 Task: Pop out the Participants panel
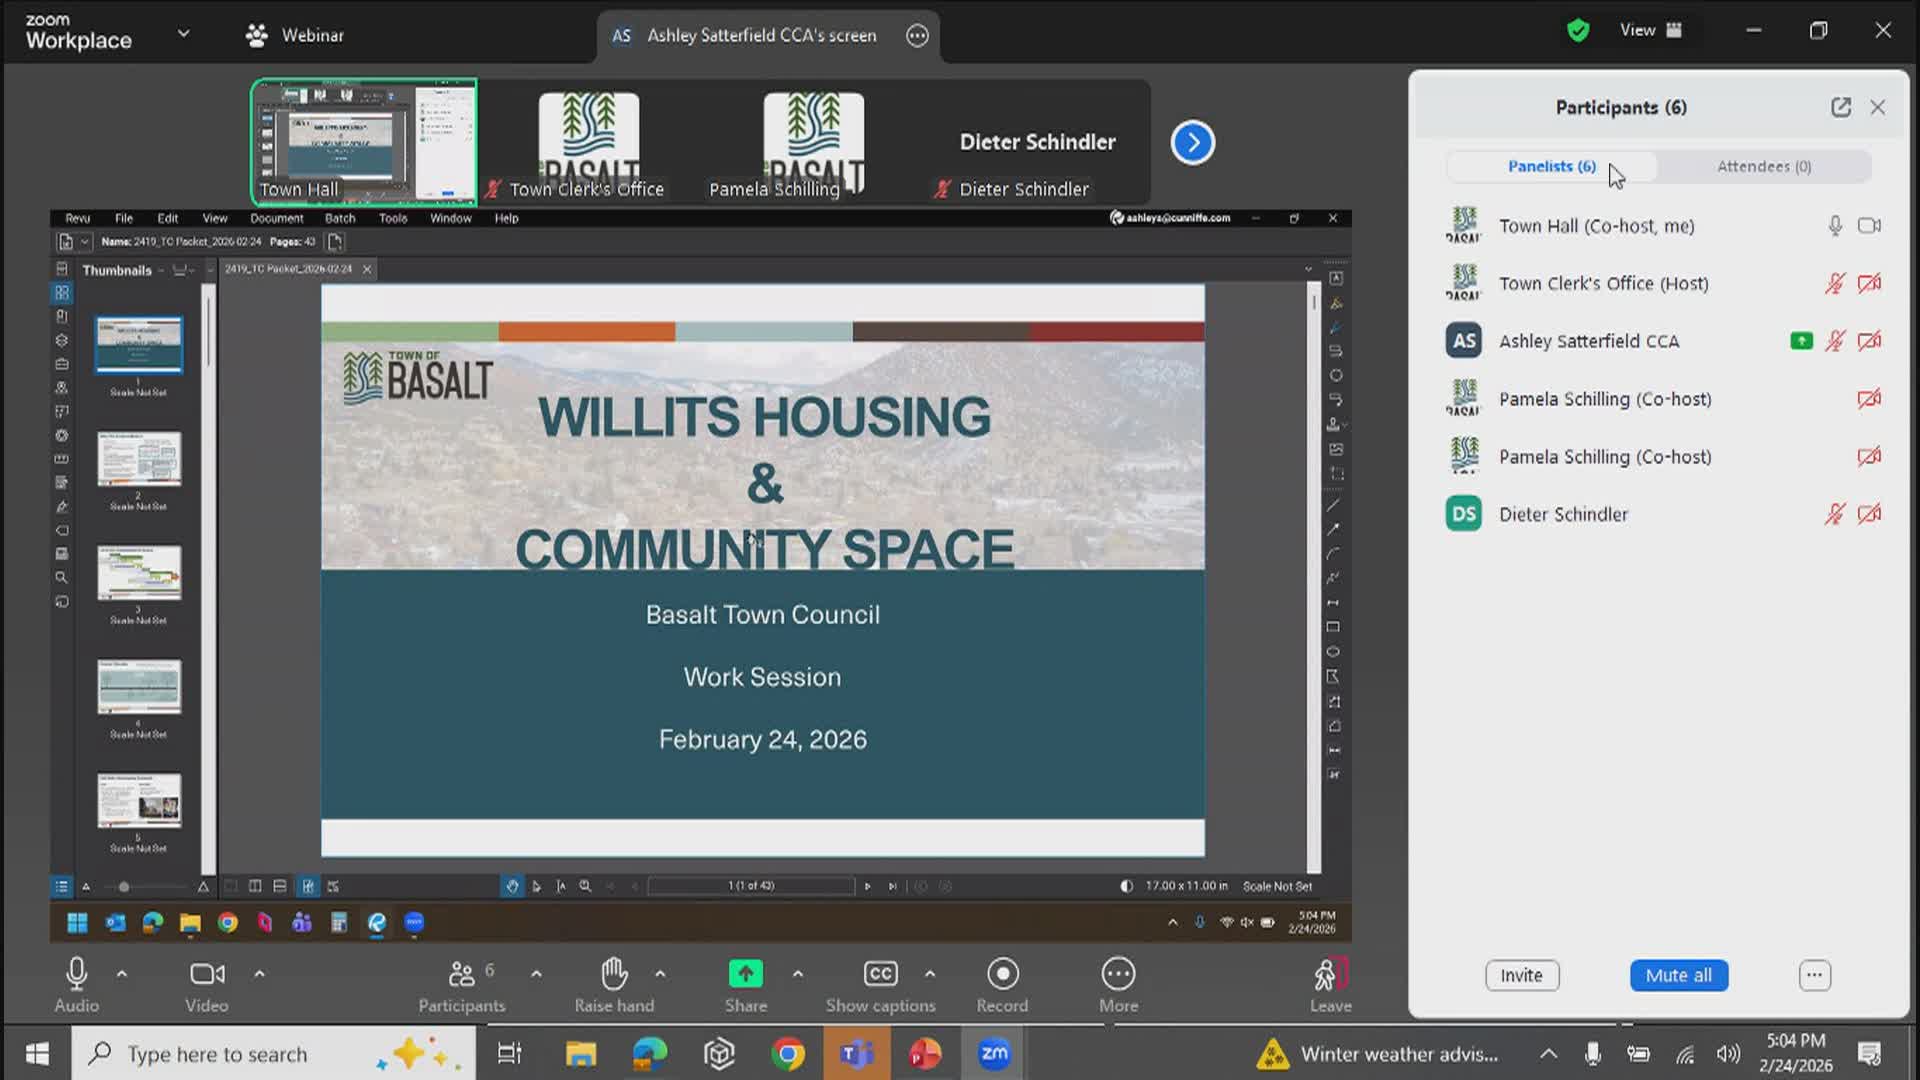tap(1842, 107)
